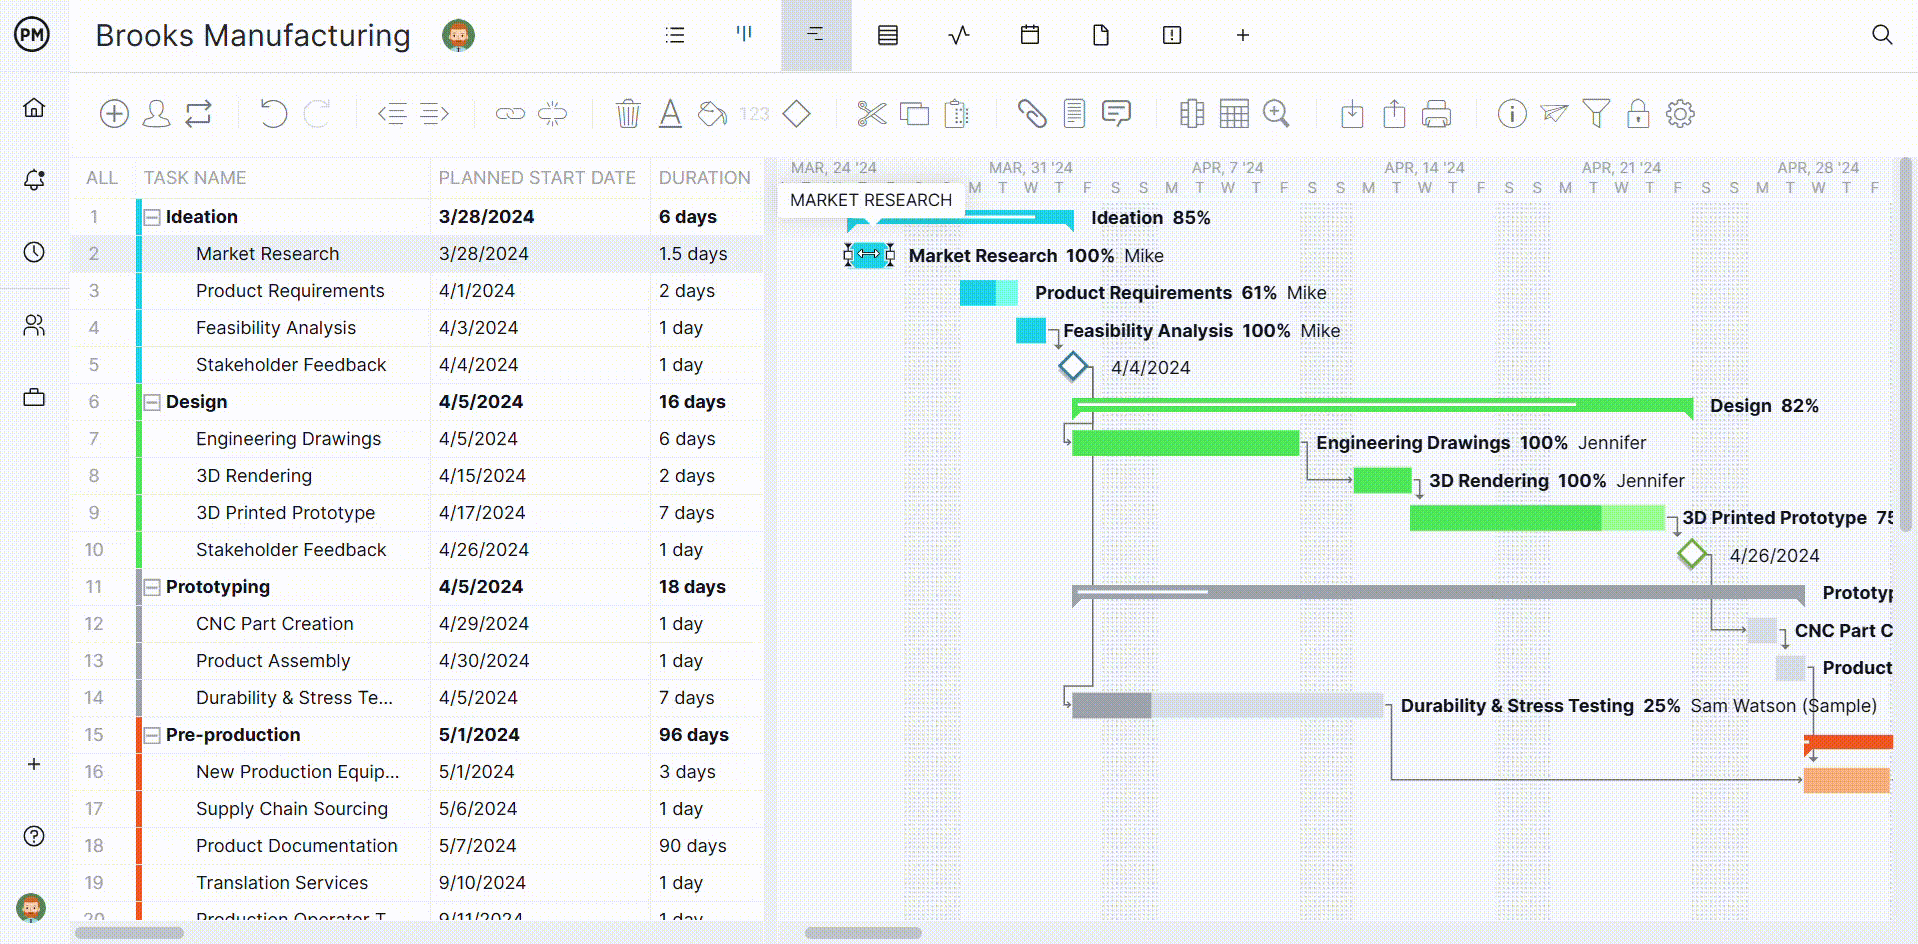Open the settings gear icon
Image resolution: width=1918 pixels, height=944 pixels.
click(x=1680, y=114)
